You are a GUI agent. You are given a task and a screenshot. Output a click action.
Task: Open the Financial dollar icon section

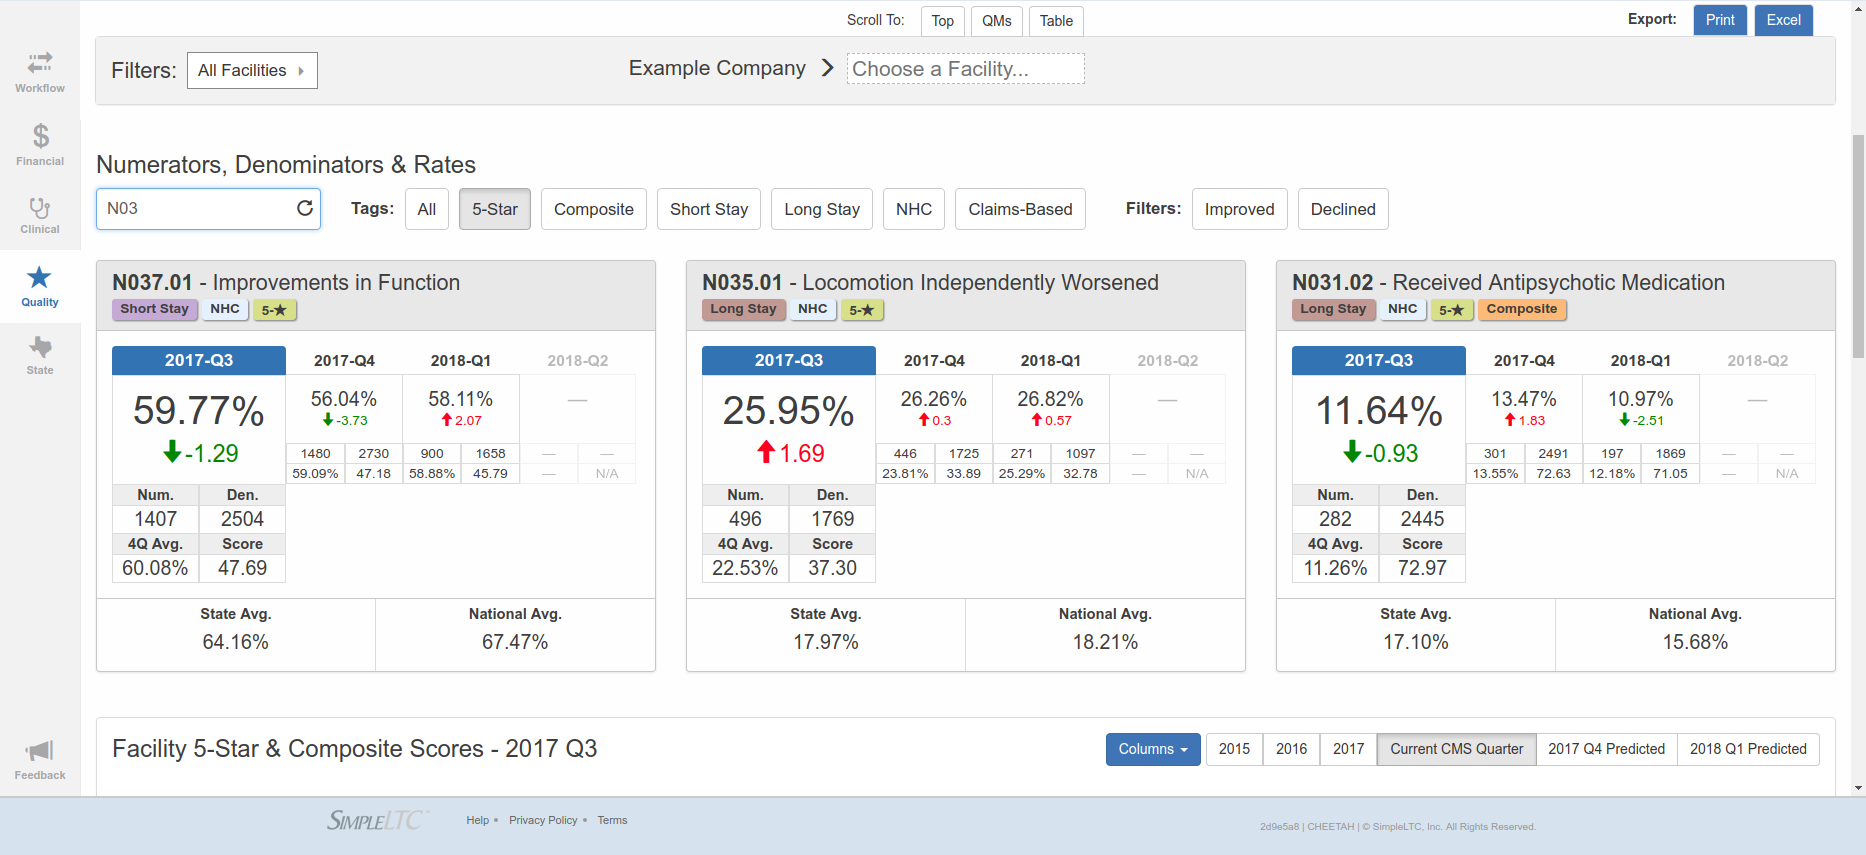(x=40, y=144)
